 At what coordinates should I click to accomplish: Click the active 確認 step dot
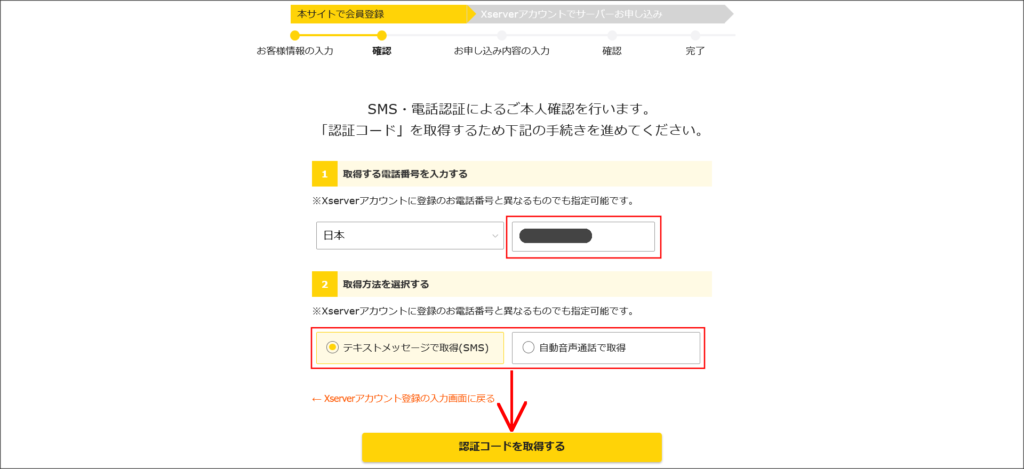tap(381, 35)
